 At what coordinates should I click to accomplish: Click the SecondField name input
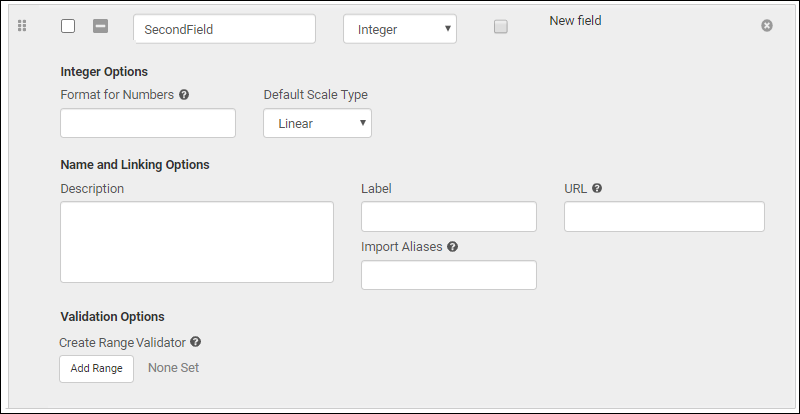click(224, 29)
